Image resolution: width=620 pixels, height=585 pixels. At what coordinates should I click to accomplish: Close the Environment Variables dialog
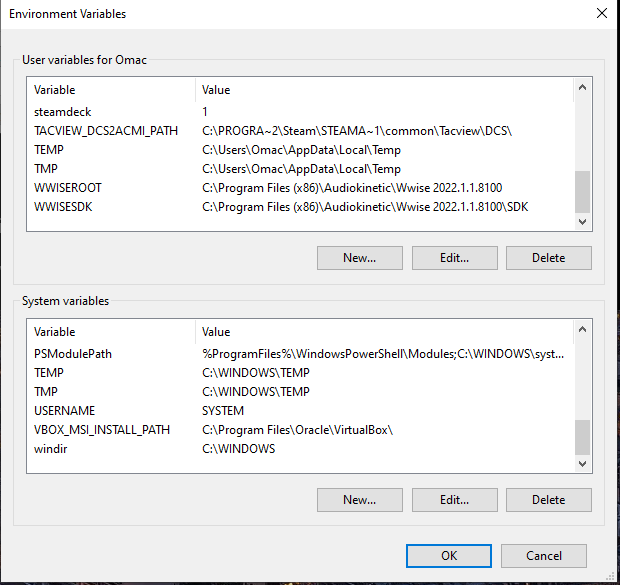pos(601,14)
